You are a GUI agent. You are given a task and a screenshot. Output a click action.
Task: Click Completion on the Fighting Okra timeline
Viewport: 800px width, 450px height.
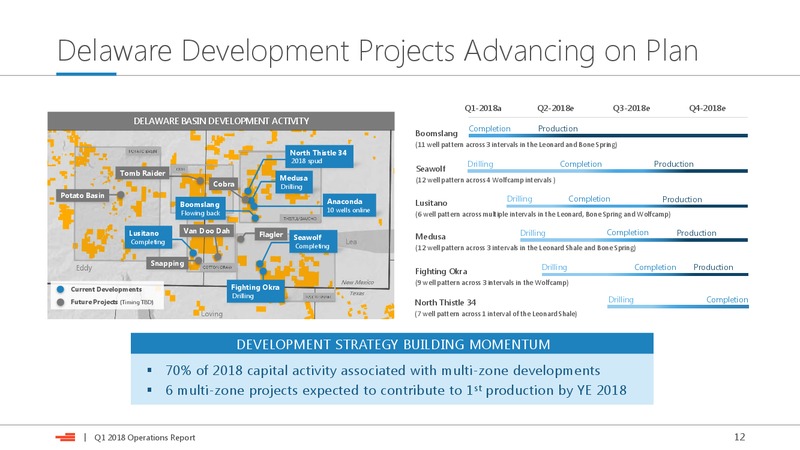(655, 267)
